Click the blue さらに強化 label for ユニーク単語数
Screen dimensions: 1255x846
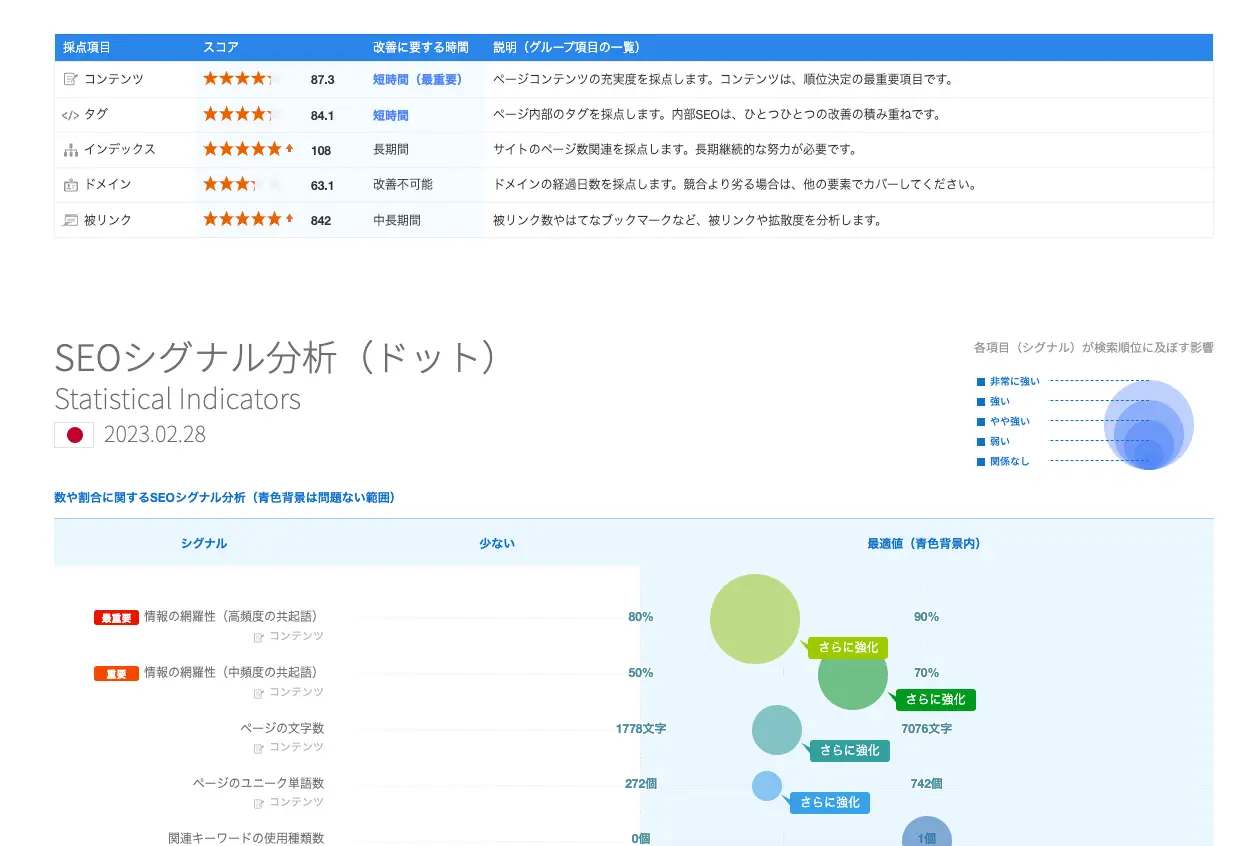pos(829,802)
